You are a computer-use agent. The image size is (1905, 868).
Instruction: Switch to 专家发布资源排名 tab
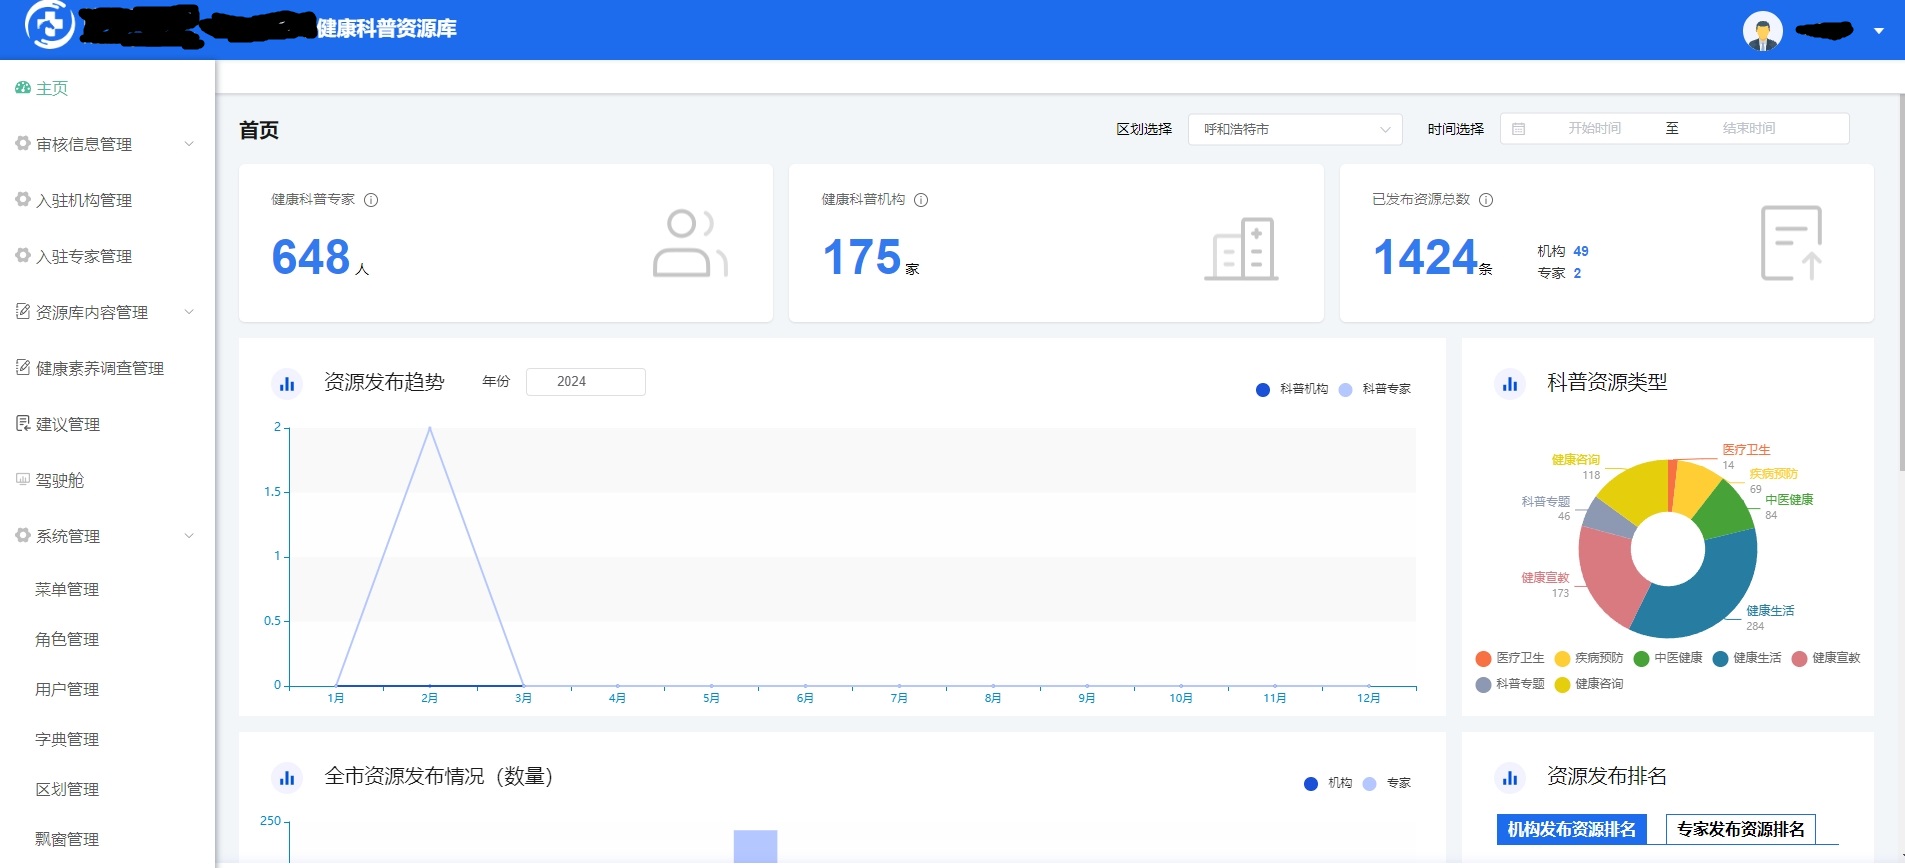[1740, 829]
